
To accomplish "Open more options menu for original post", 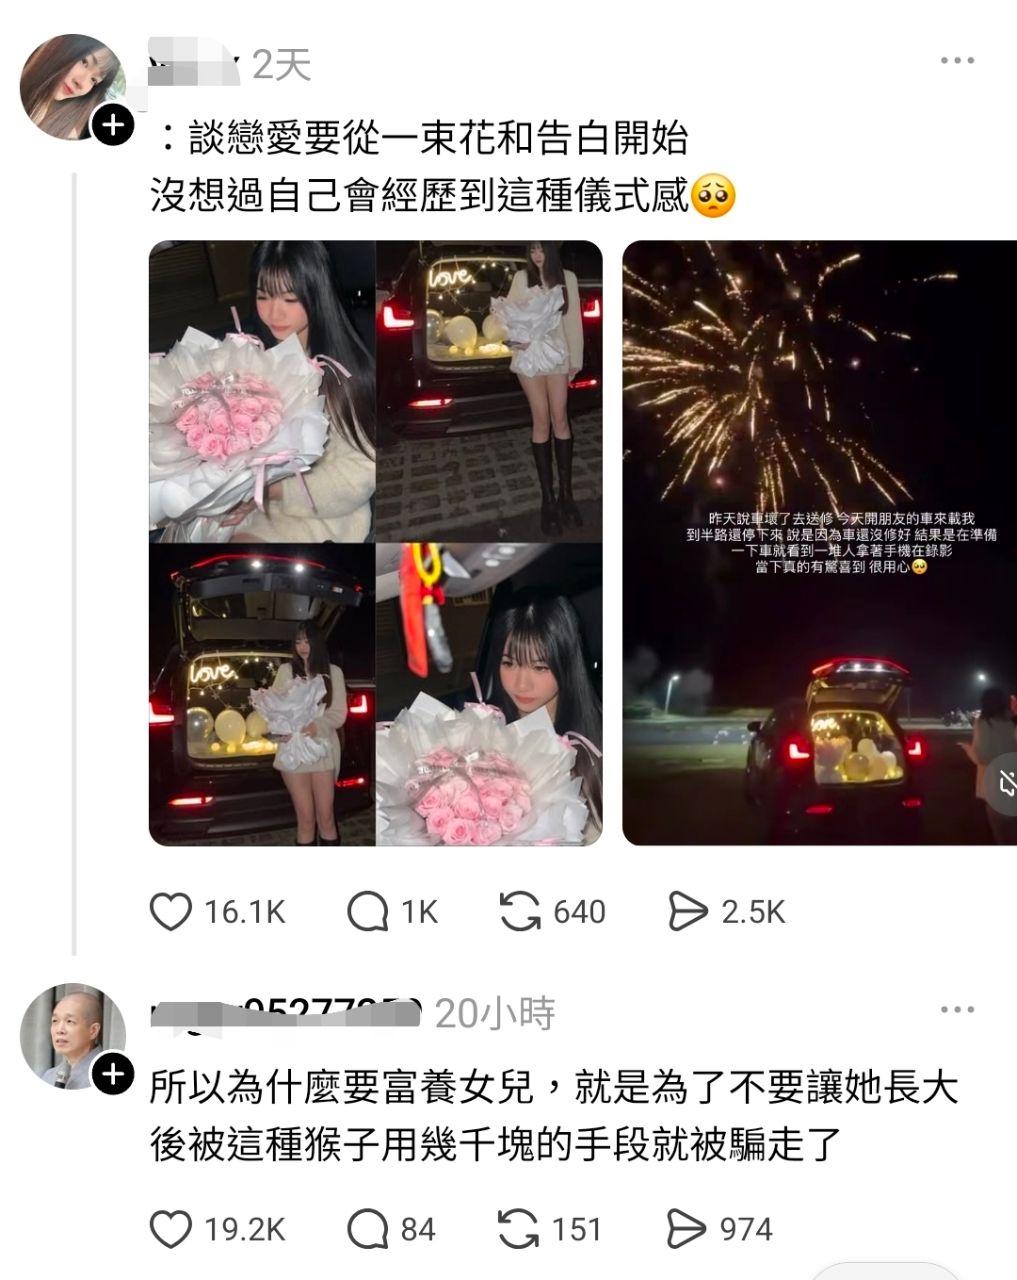I will click(x=957, y=61).
